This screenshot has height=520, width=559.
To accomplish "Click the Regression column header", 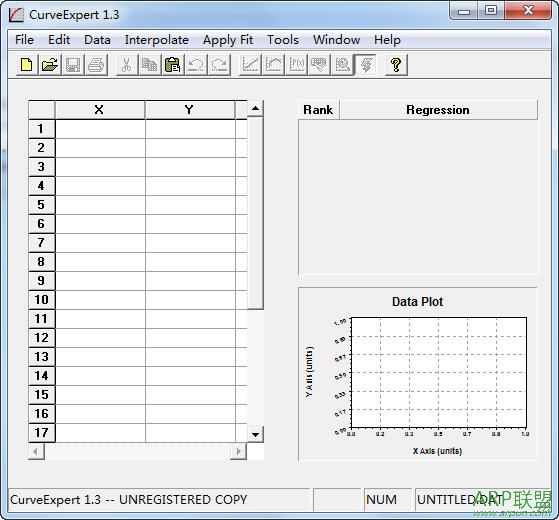I will pos(438,110).
